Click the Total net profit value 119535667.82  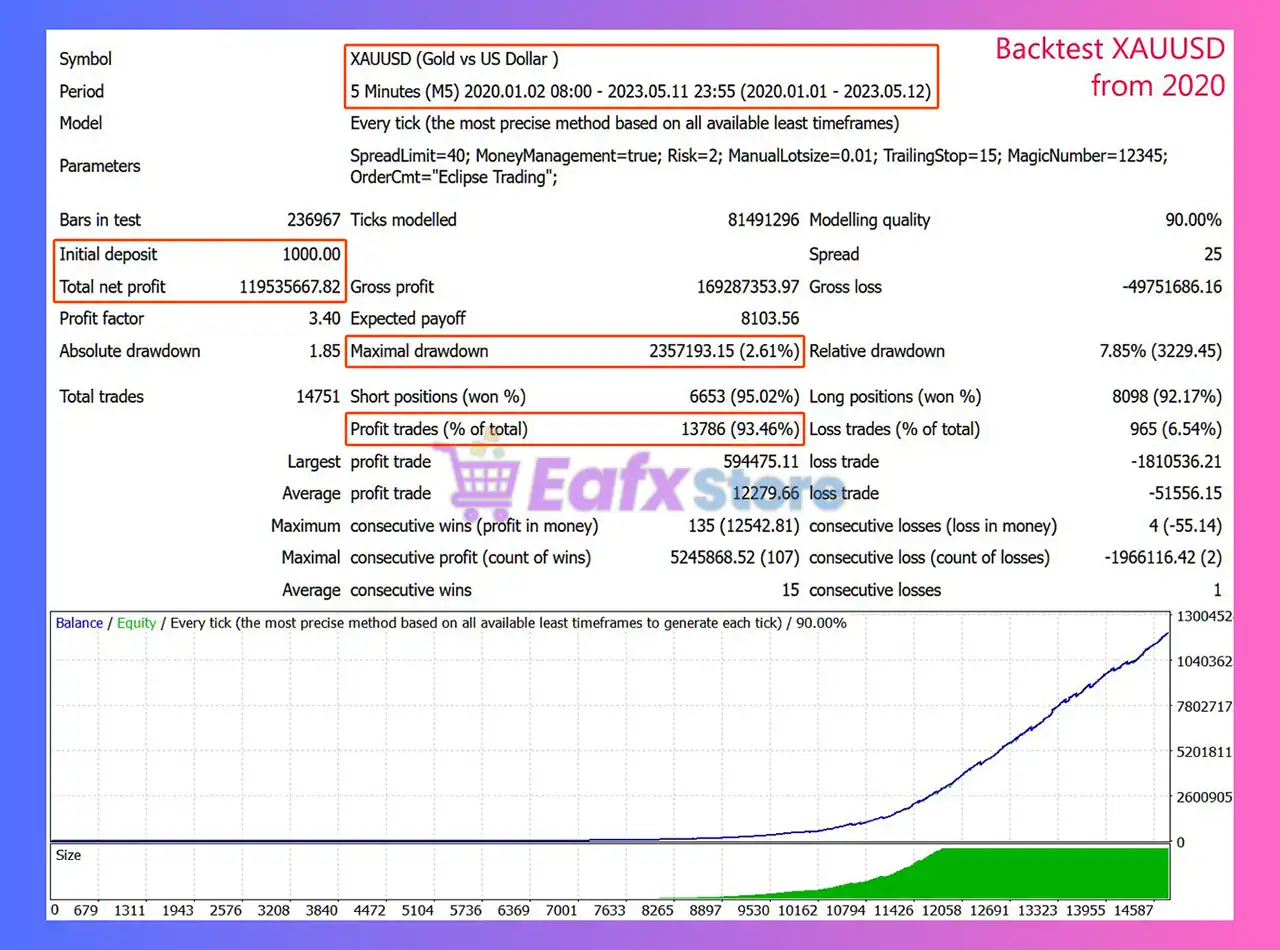[x=291, y=287]
